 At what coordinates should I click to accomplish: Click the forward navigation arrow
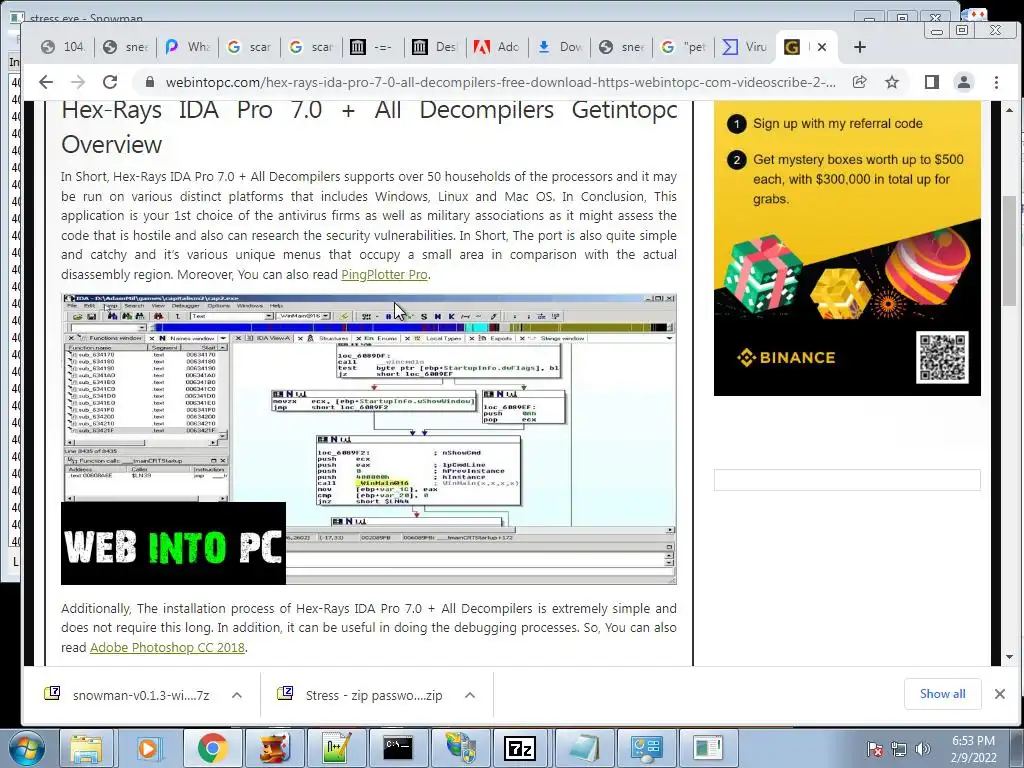(x=78, y=82)
